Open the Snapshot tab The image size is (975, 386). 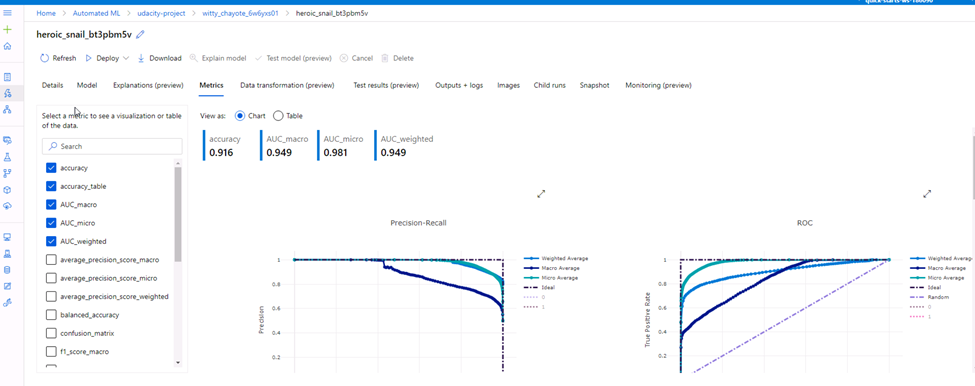point(594,85)
